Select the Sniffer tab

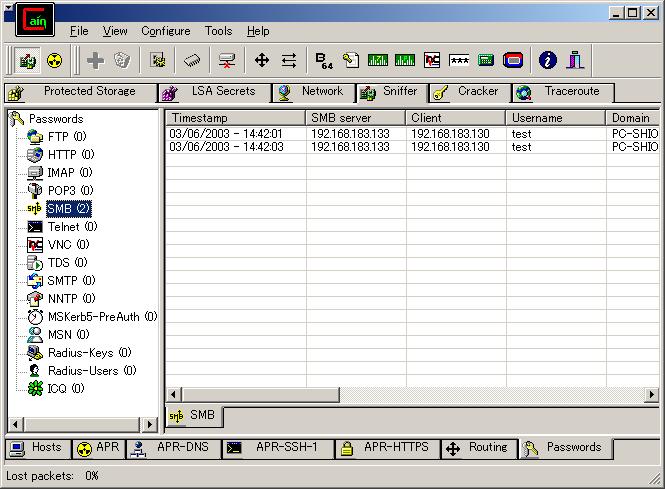[391, 92]
